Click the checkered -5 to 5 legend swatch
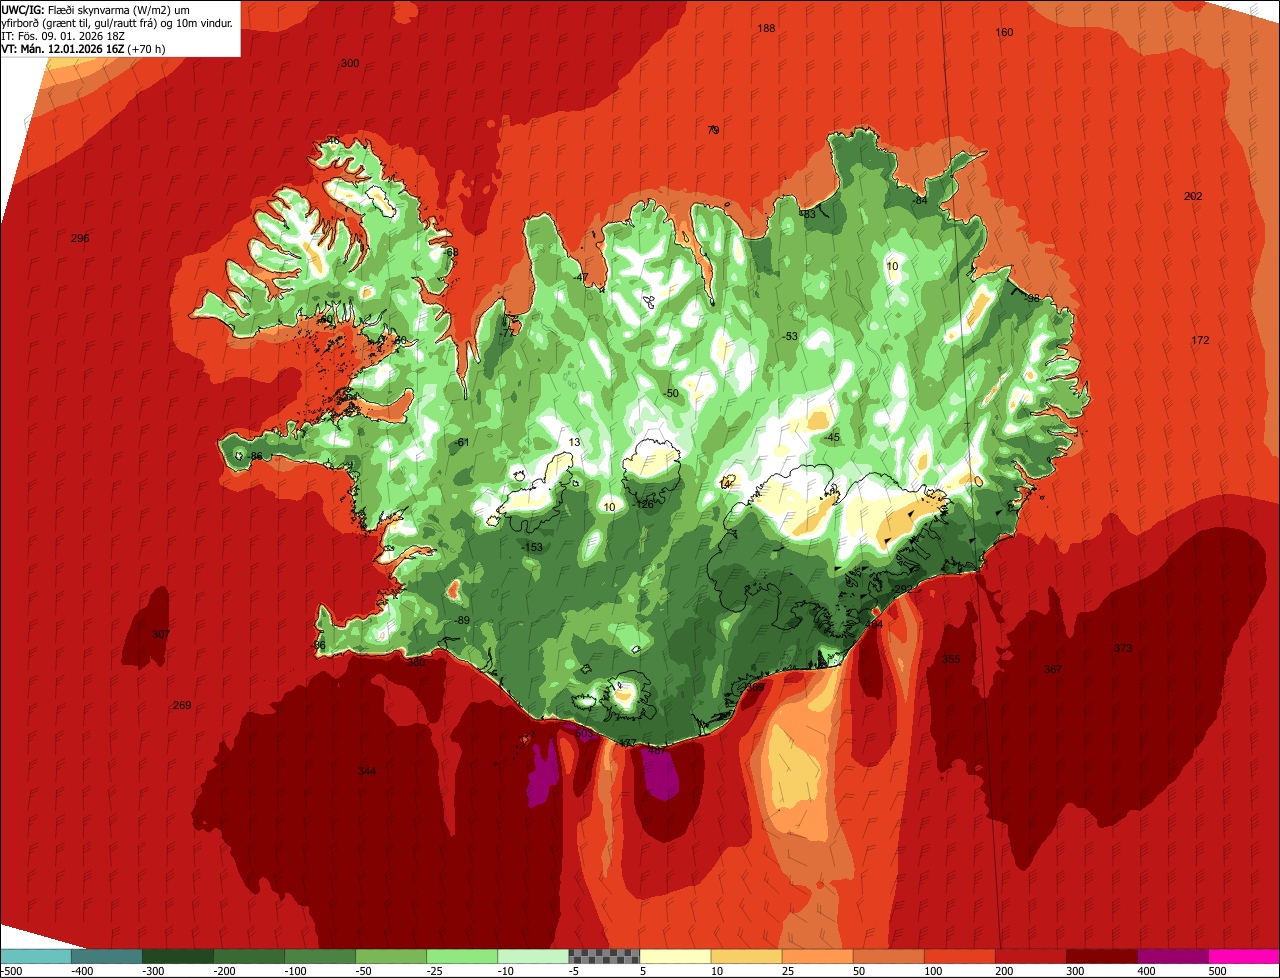This screenshot has height=978, width=1280. tap(603, 956)
